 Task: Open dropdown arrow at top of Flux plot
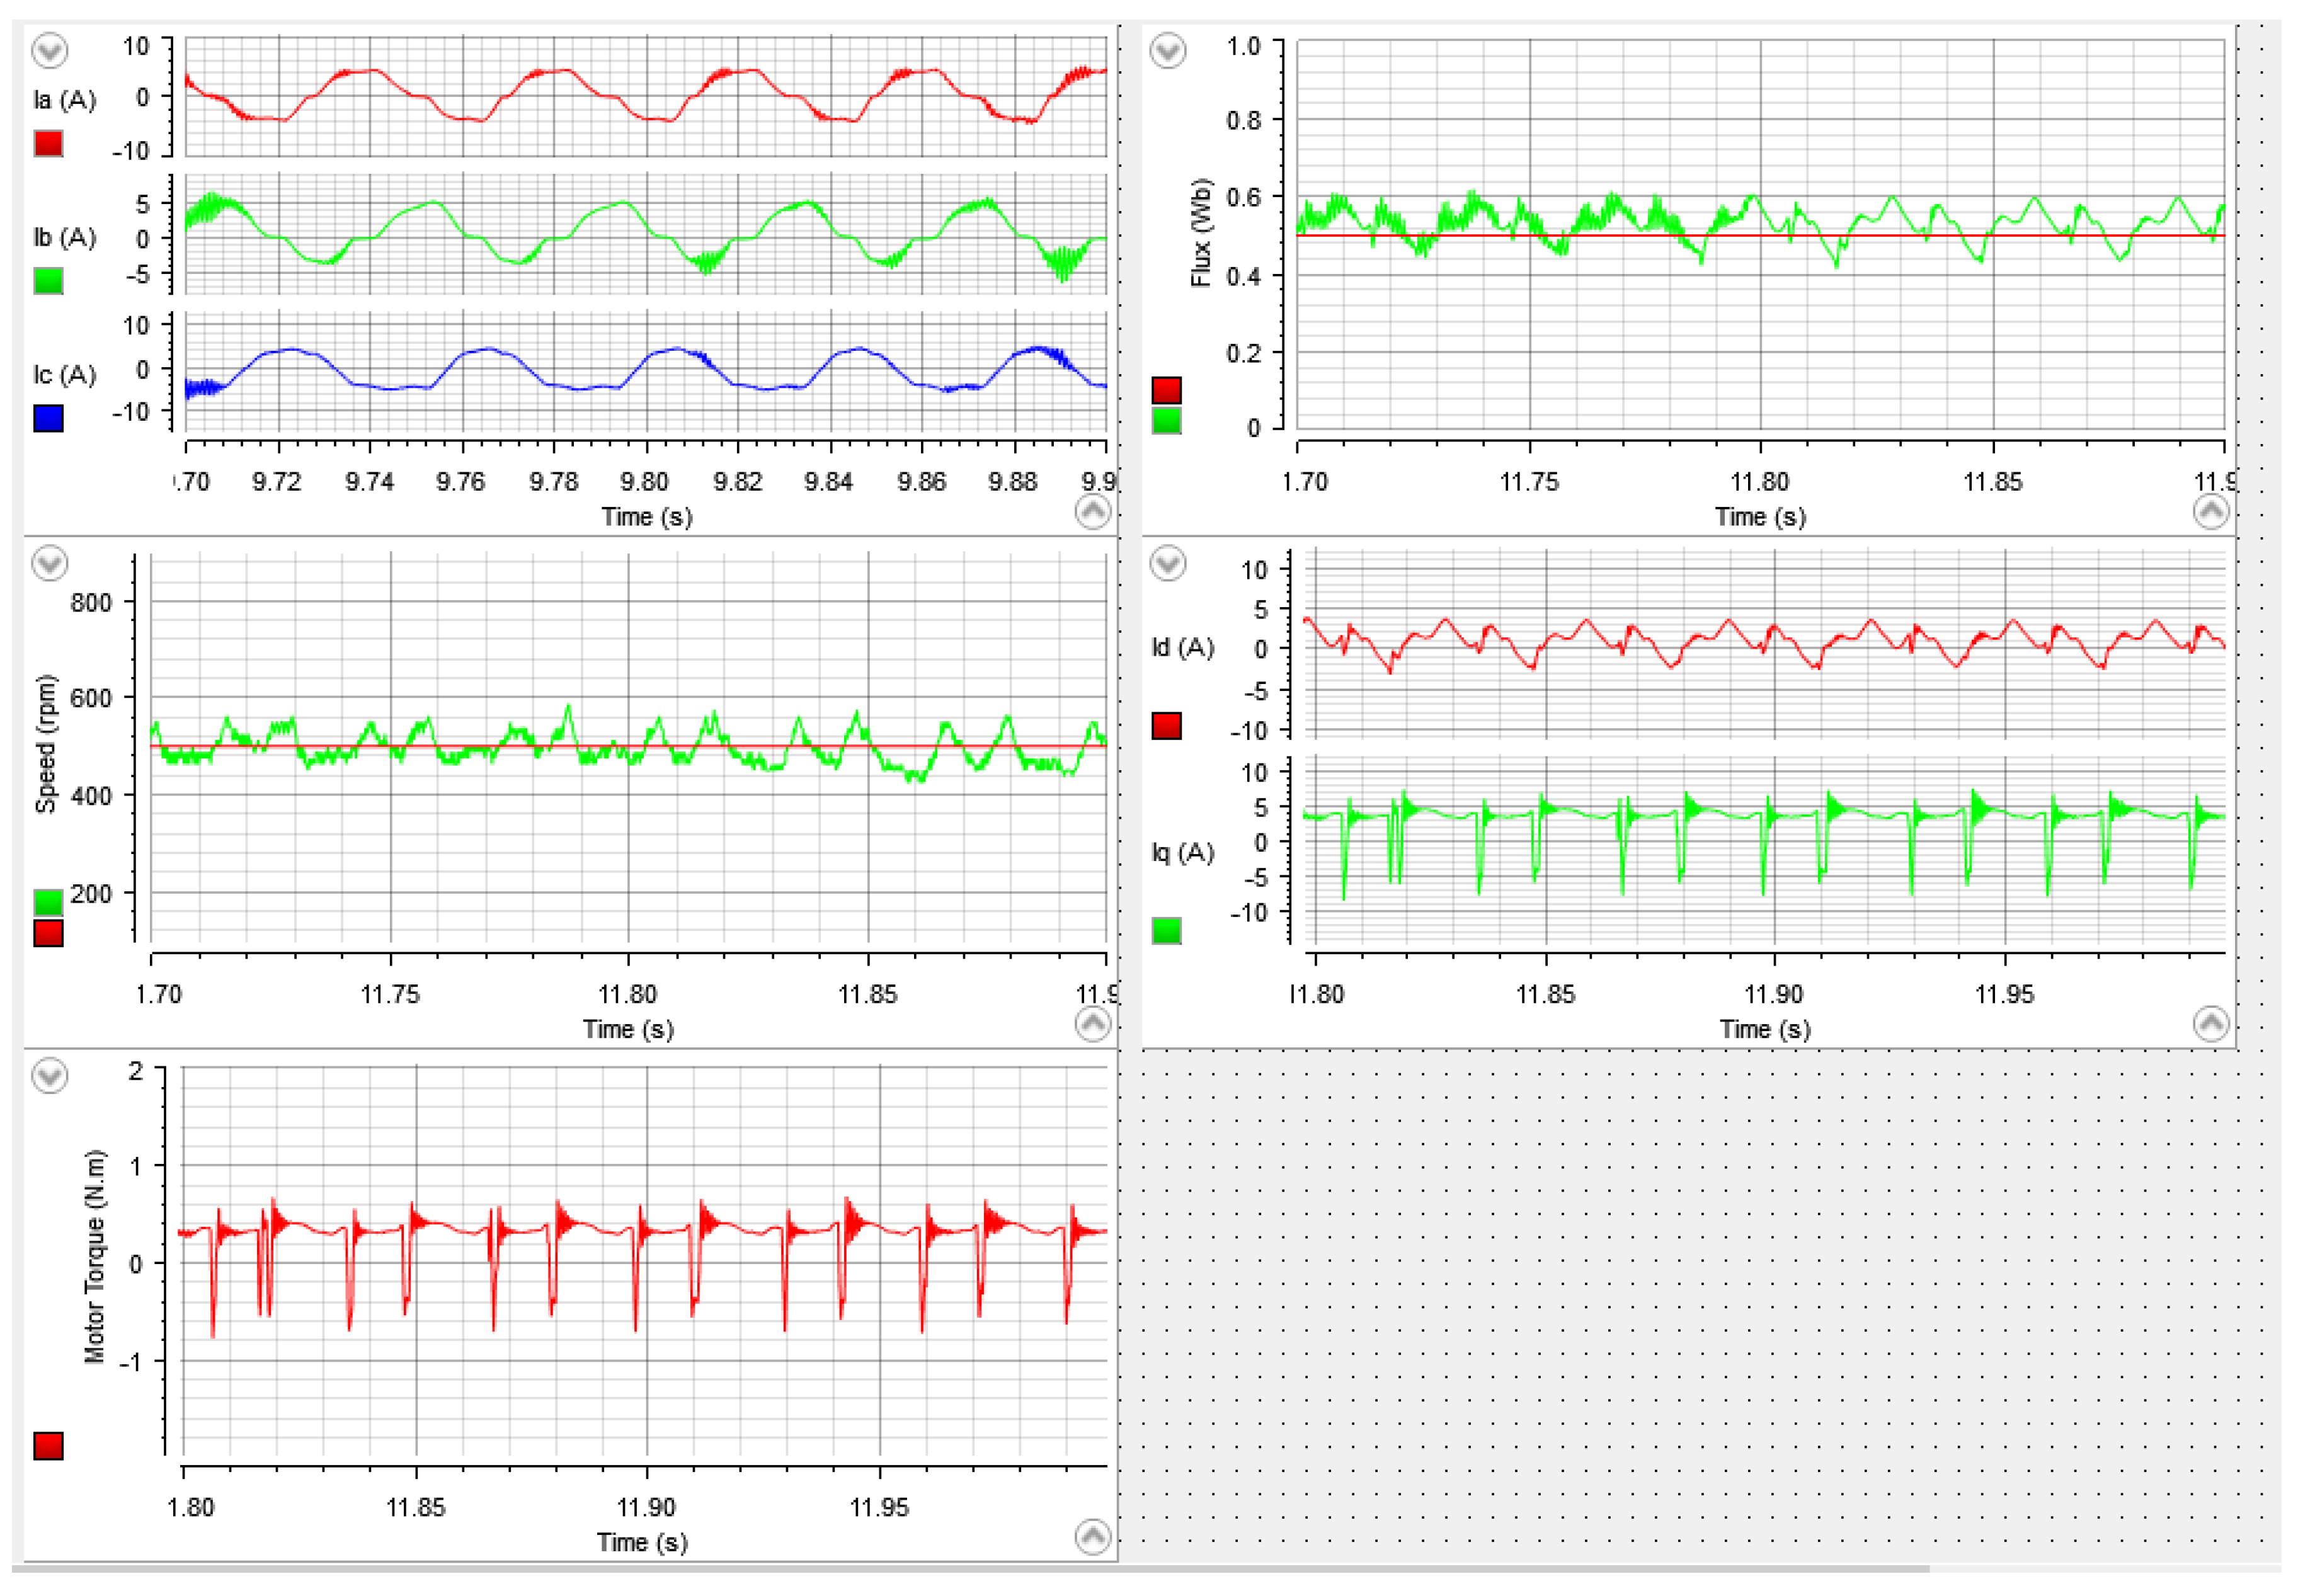click(x=1167, y=50)
